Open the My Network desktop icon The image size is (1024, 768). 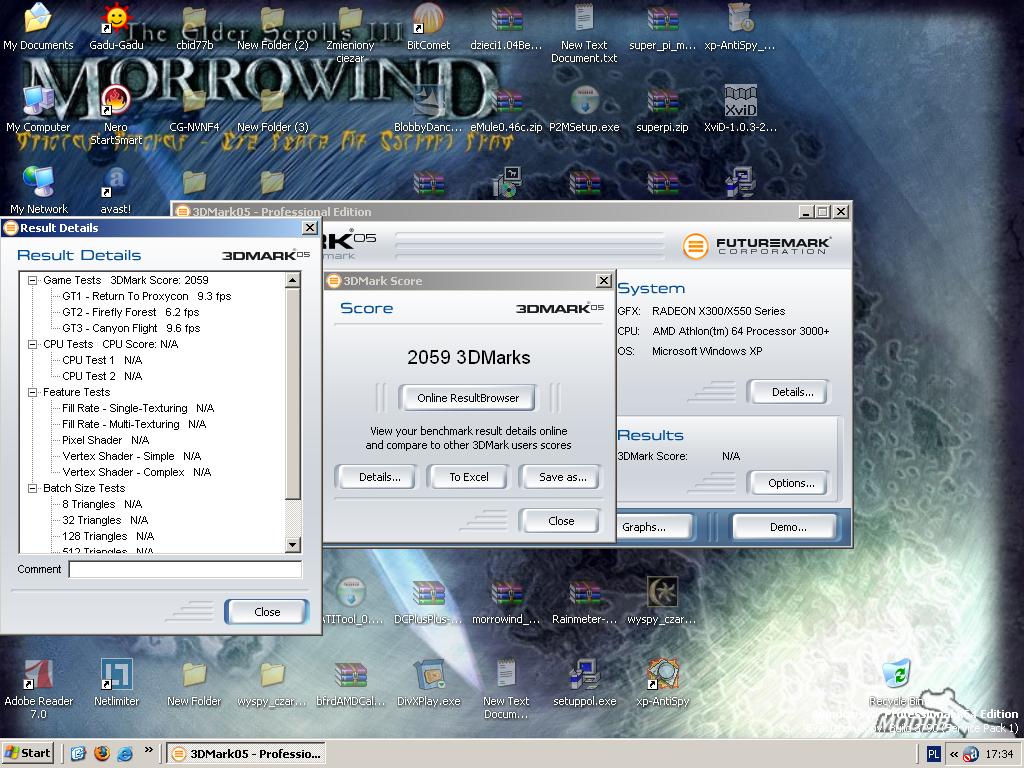[38, 190]
